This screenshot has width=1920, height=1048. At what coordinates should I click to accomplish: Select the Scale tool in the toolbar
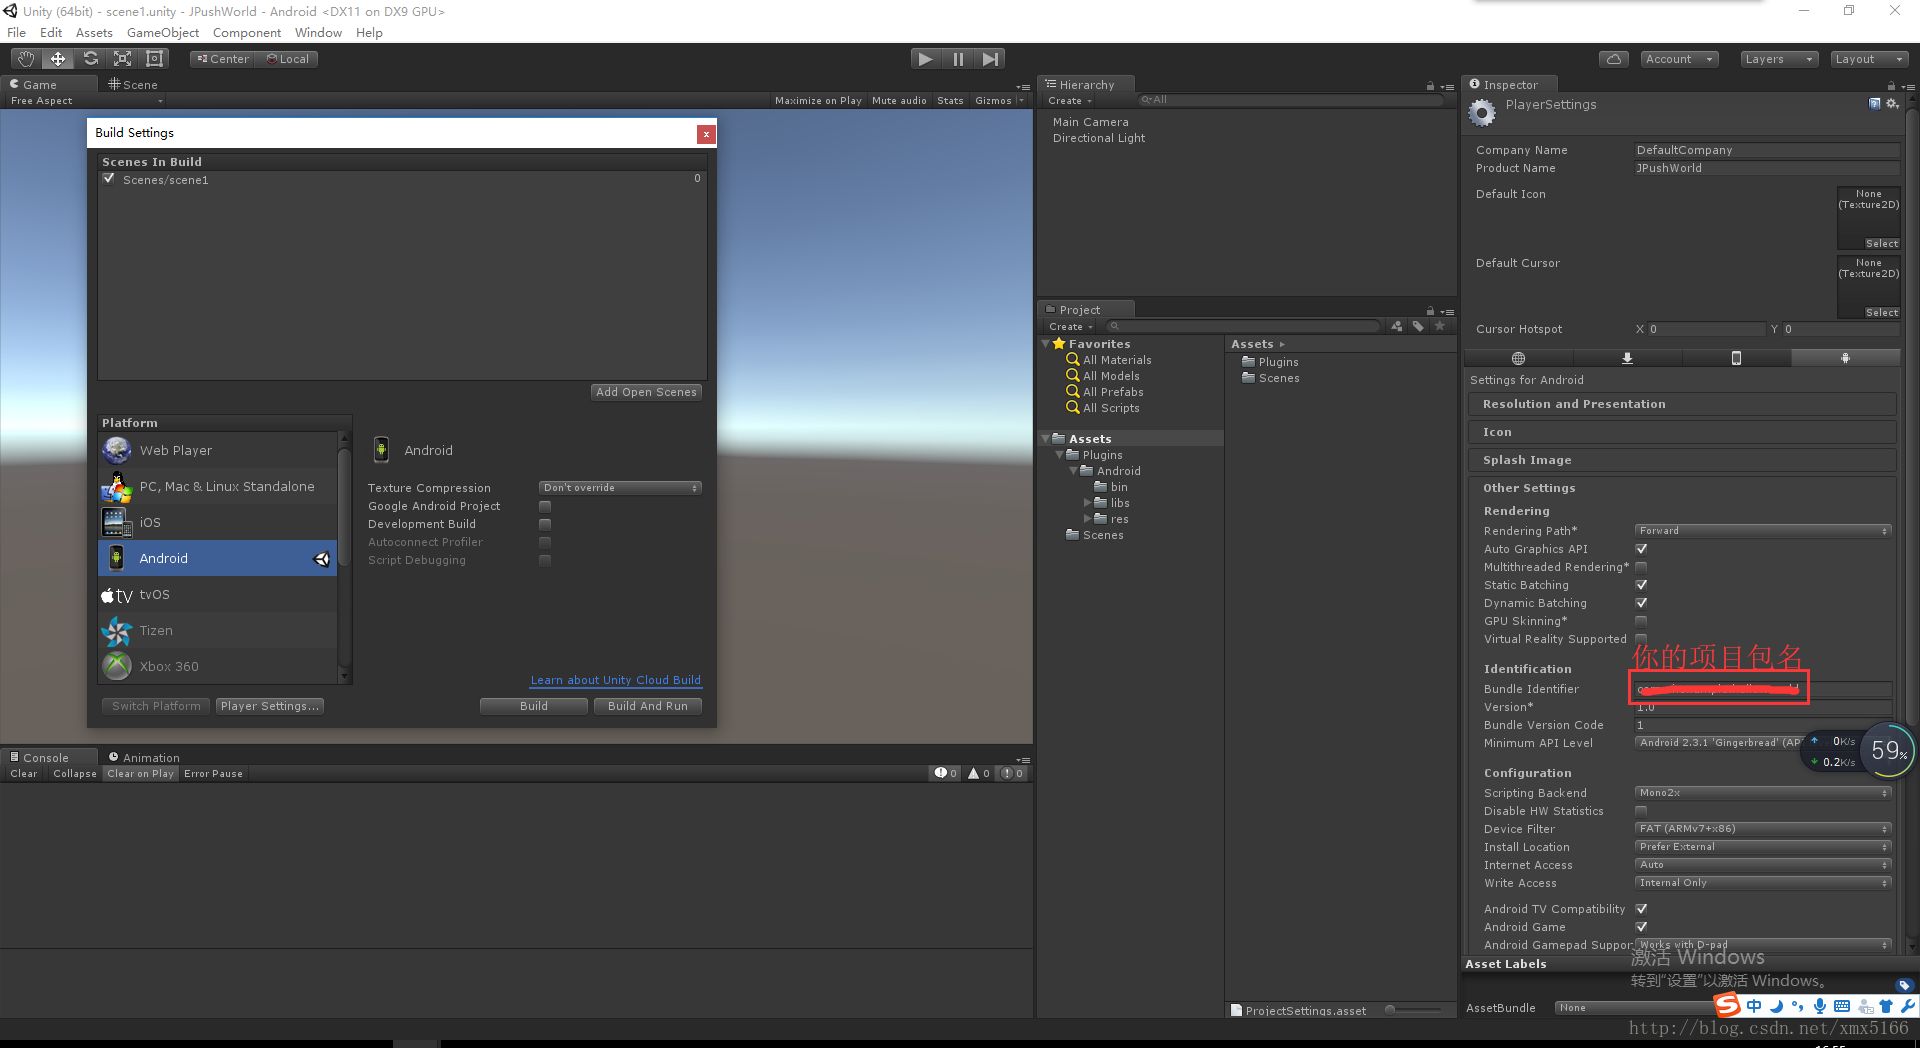pyautogui.click(x=122, y=59)
